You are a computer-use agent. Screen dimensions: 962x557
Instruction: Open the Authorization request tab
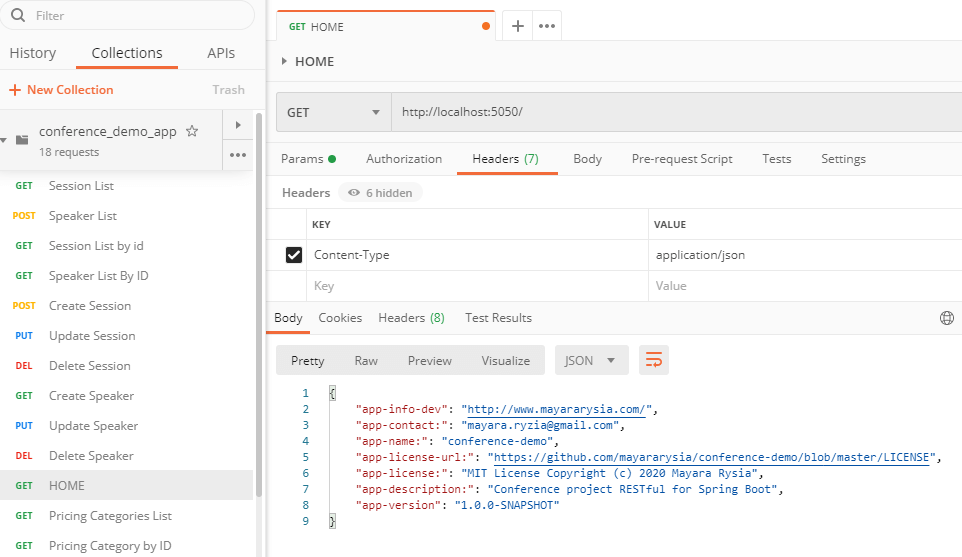(404, 159)
